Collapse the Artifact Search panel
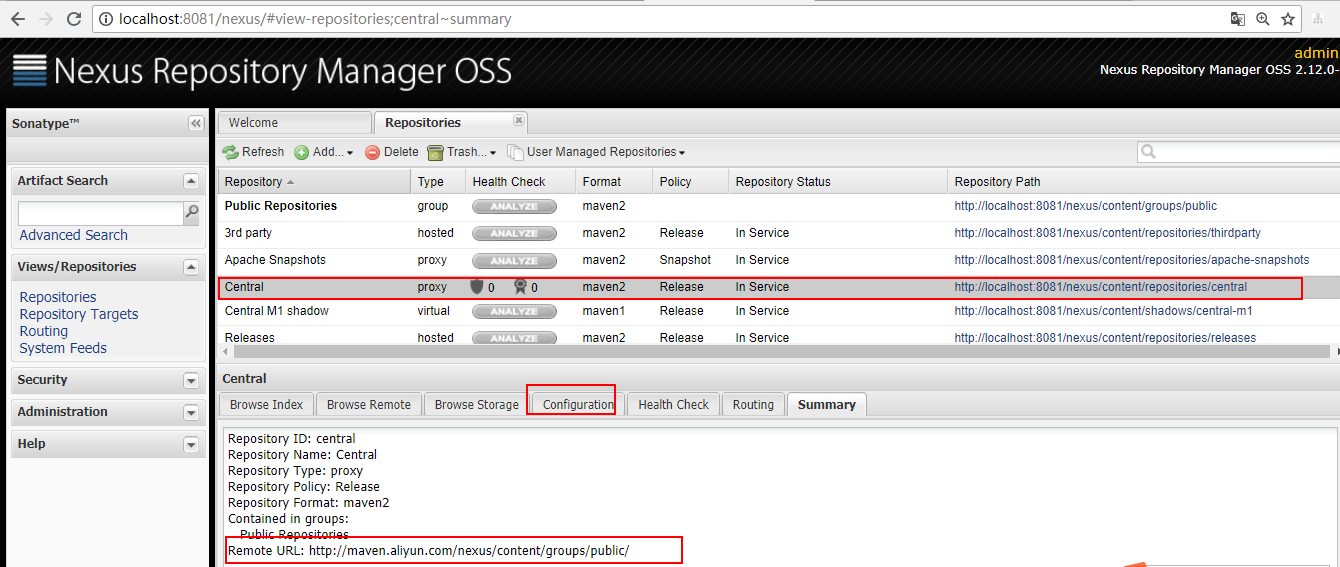Image resolution: width=1340 pixels, height=567 pixels. (x=191, y=181)
